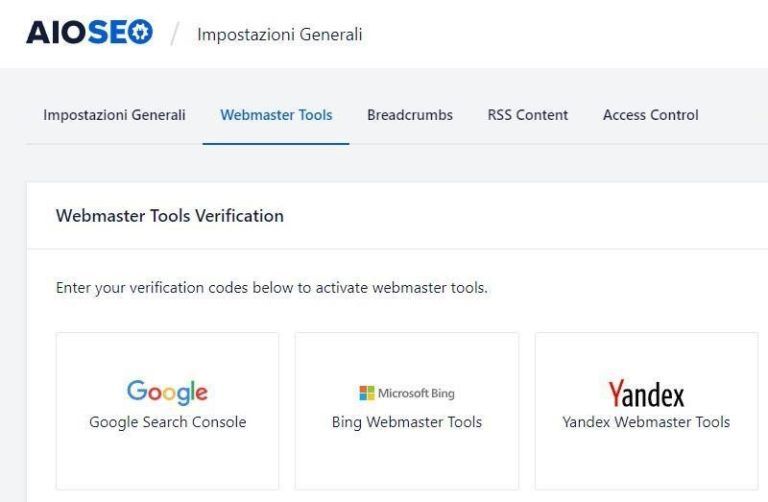Select the Webmaster Tools tab

[276, 115]
